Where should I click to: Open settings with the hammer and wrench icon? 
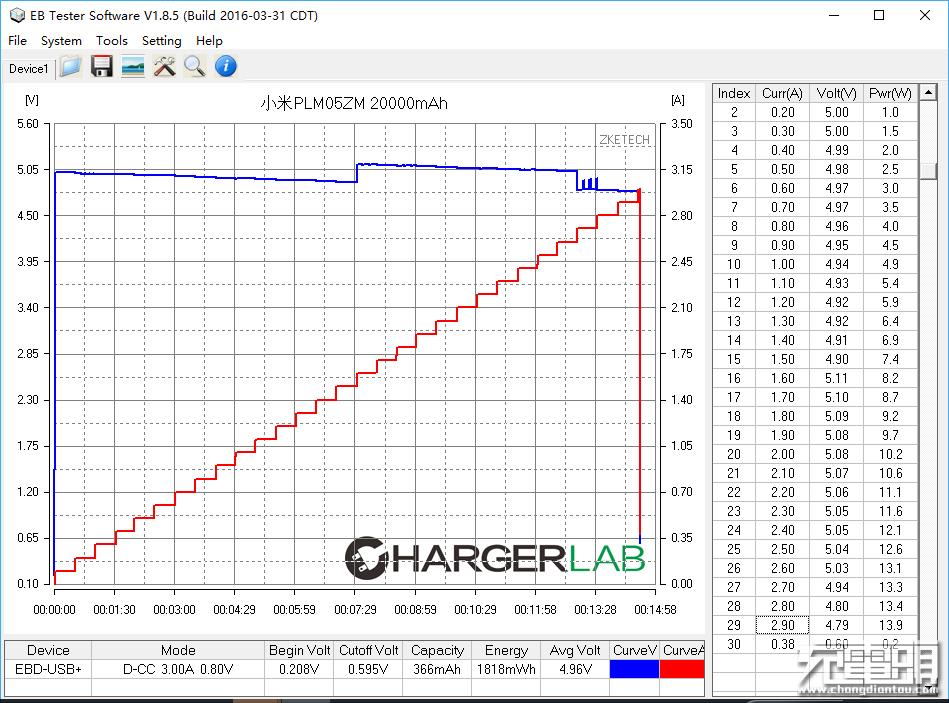click(x=164, y=67)
